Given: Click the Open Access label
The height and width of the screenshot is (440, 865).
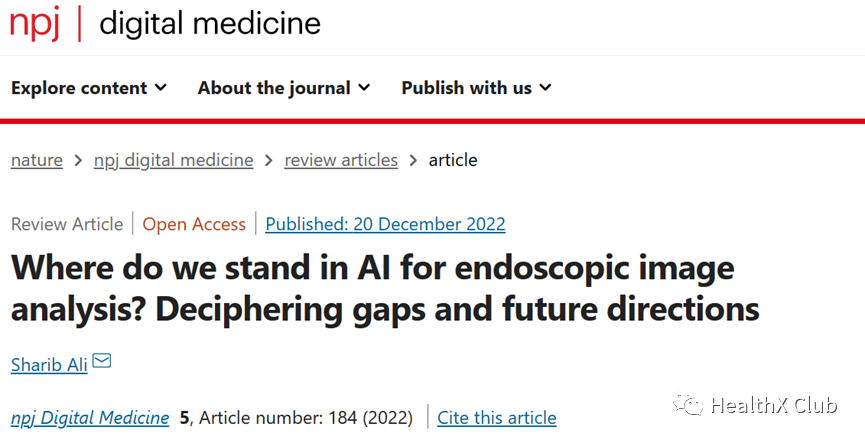Looking at the screenshot, I should (194, 224).
